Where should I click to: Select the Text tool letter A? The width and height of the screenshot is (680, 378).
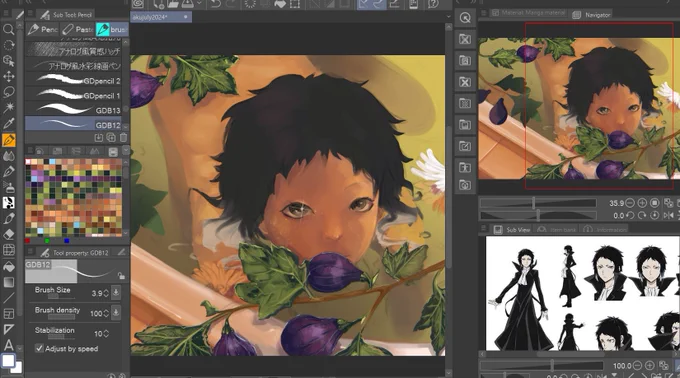coord(8,345)
